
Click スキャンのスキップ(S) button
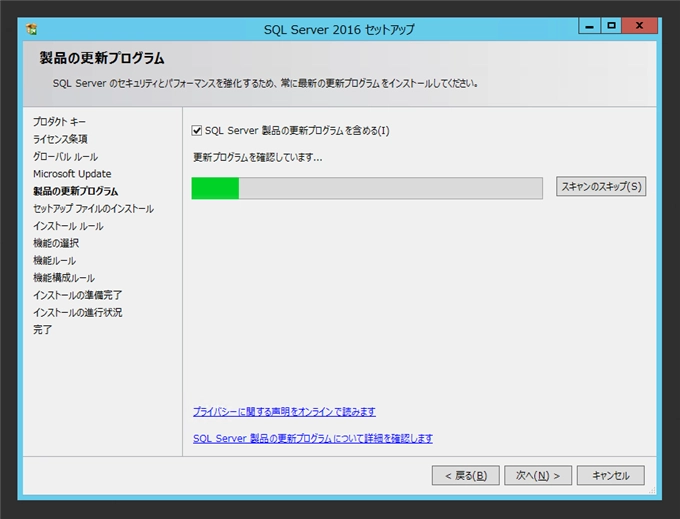(x=601, y=186)
